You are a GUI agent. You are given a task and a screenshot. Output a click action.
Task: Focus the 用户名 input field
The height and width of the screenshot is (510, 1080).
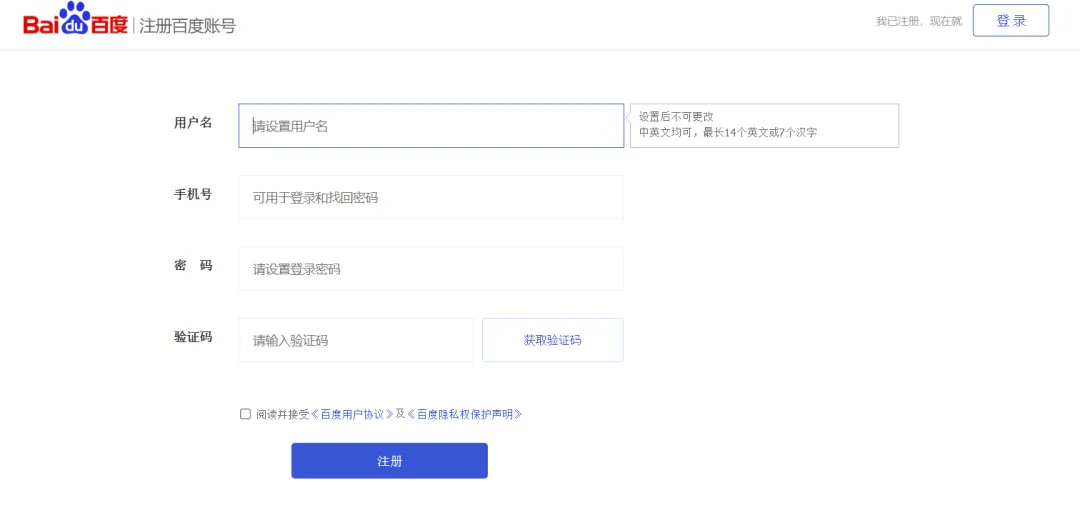click(430, 126)
